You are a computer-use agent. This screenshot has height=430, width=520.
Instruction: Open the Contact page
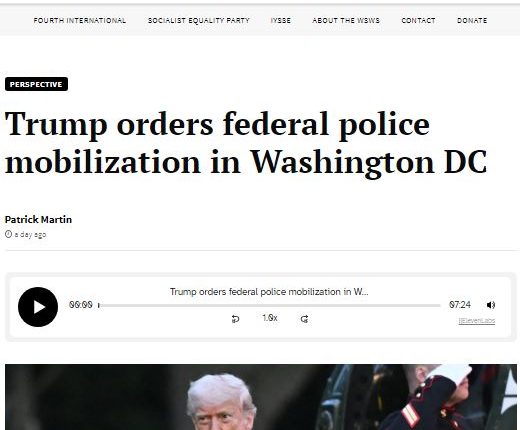coord(418,21)
